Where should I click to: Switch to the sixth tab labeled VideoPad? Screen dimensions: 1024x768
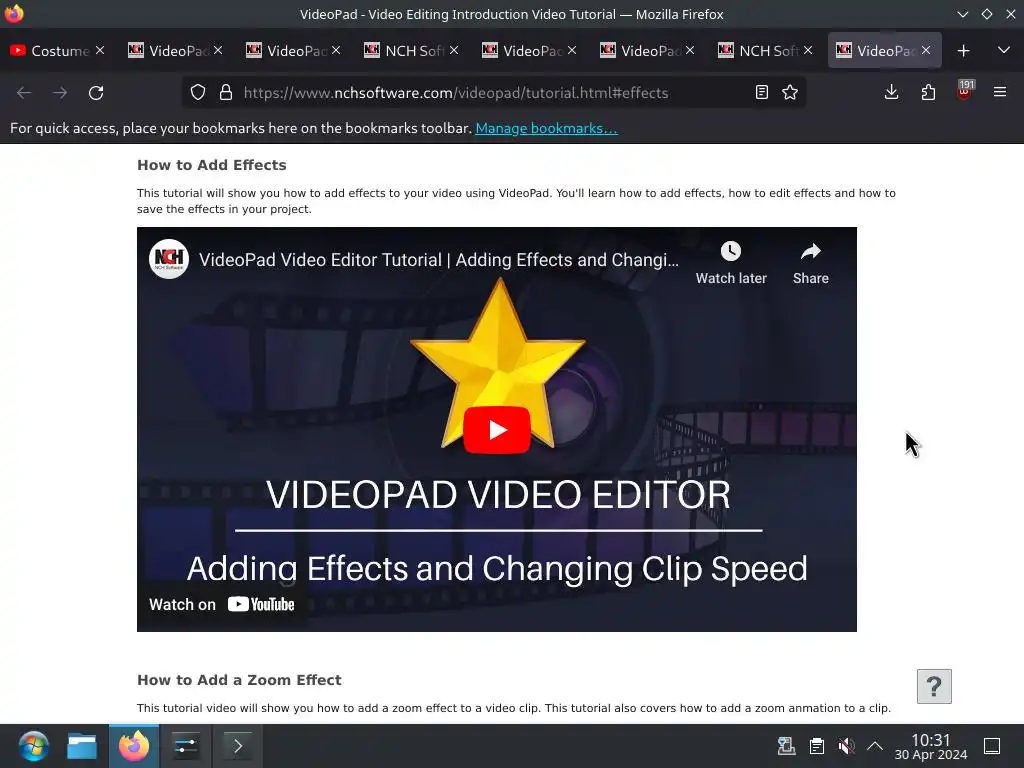coord(641,50)
